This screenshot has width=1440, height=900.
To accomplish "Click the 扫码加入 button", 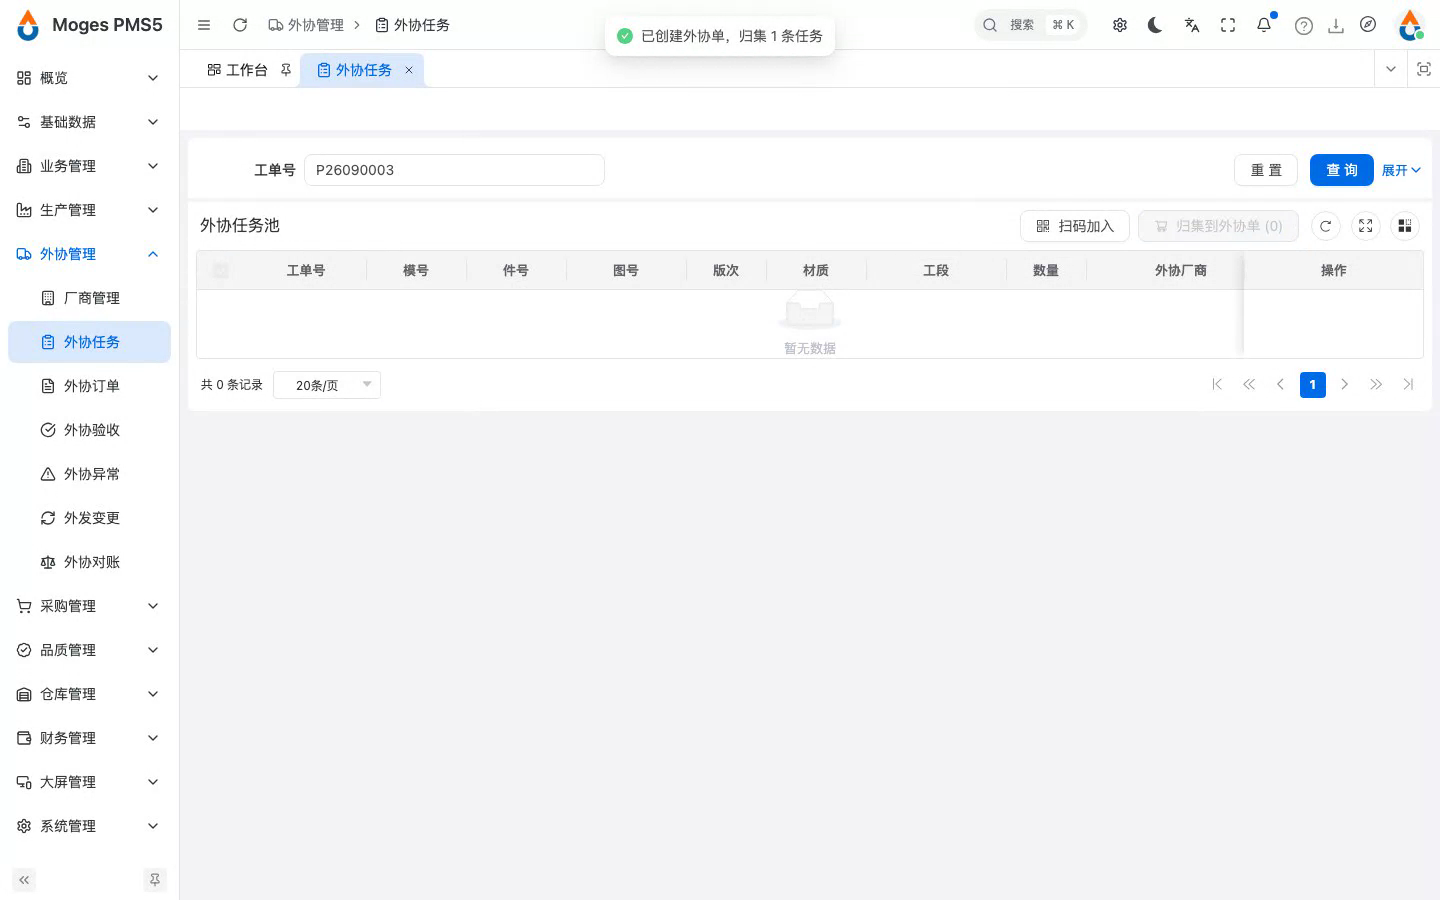I will (x=1075, y=226).
